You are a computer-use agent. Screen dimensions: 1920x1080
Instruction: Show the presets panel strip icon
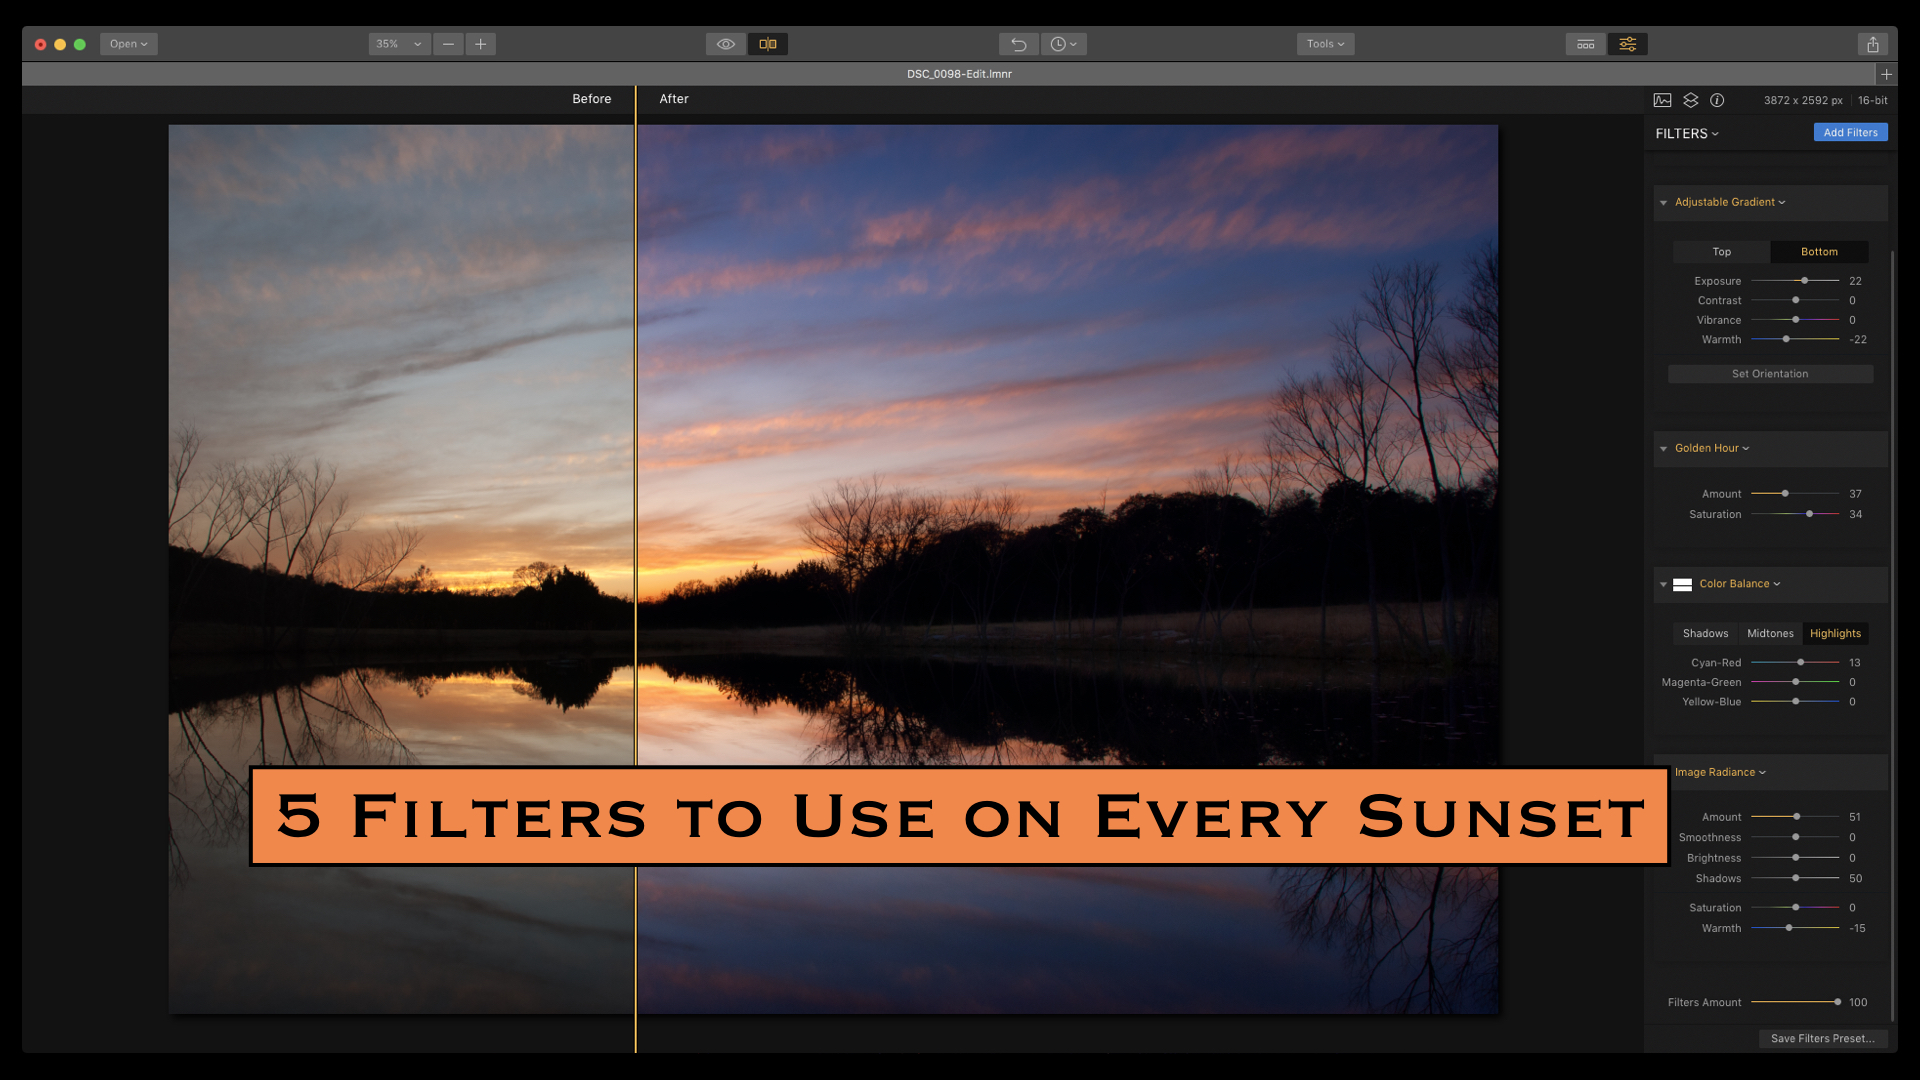coord(1585,44)
